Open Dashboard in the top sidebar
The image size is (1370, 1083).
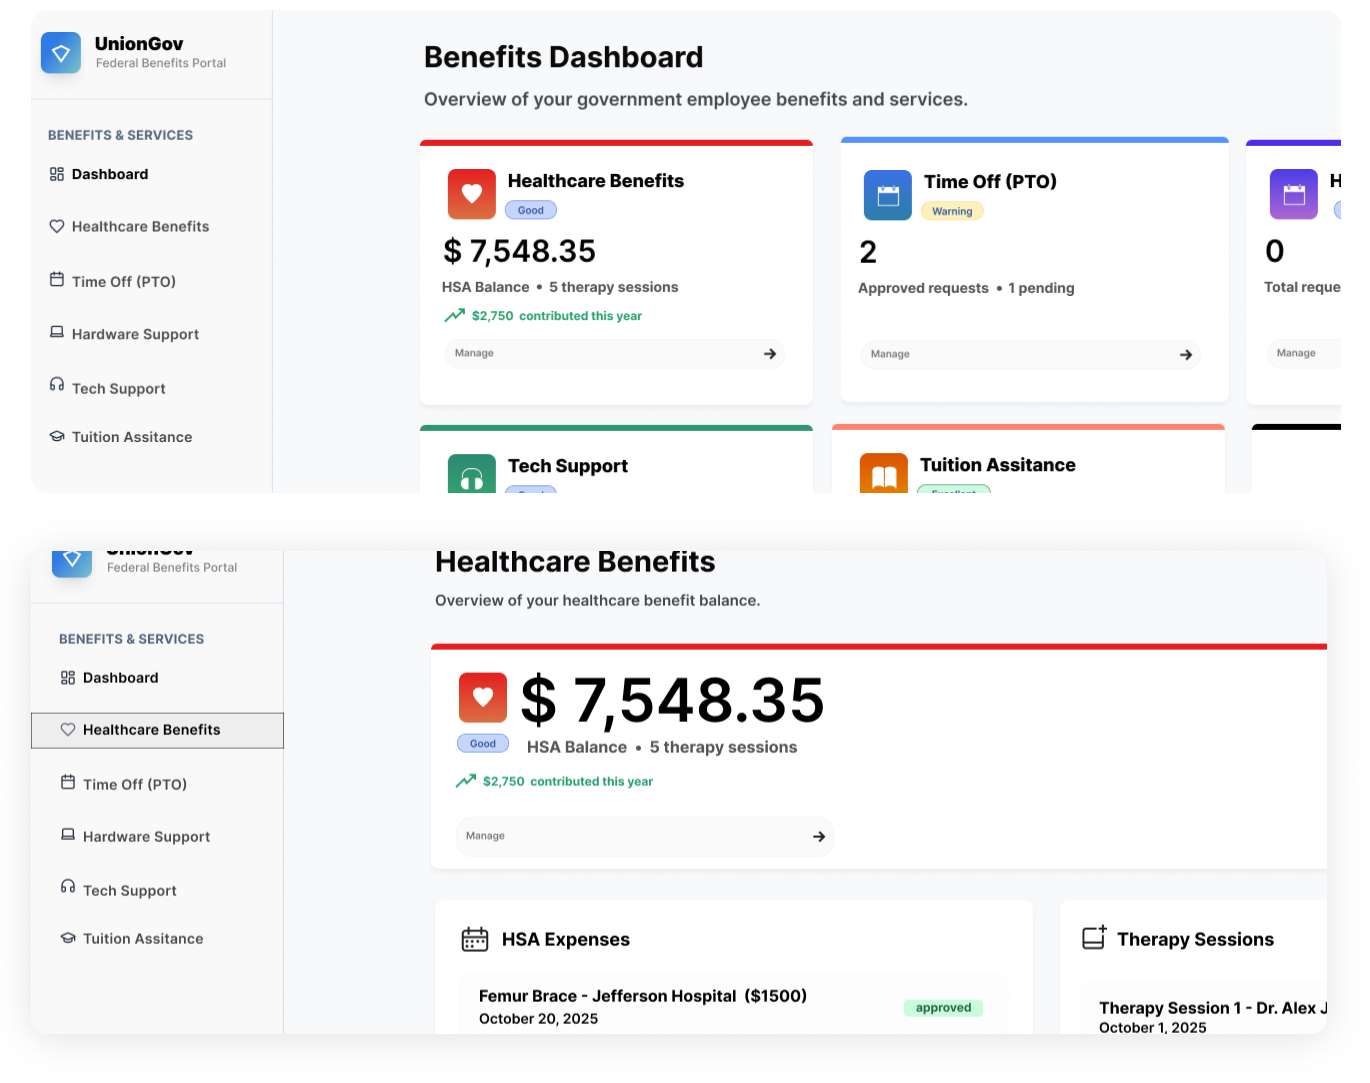[109, 174]
